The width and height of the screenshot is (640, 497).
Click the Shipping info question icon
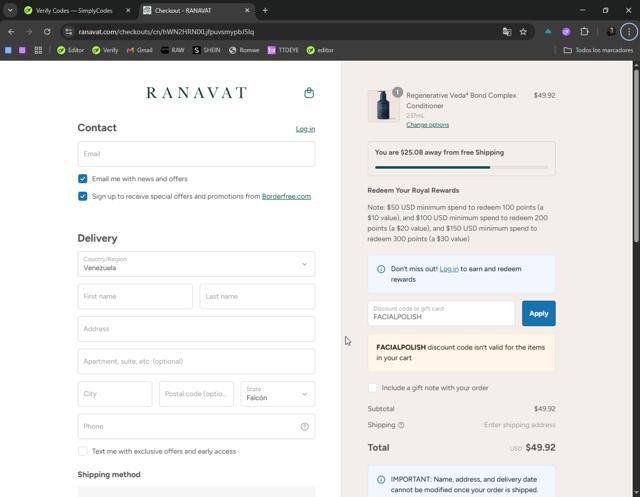(x=401, y=425)
